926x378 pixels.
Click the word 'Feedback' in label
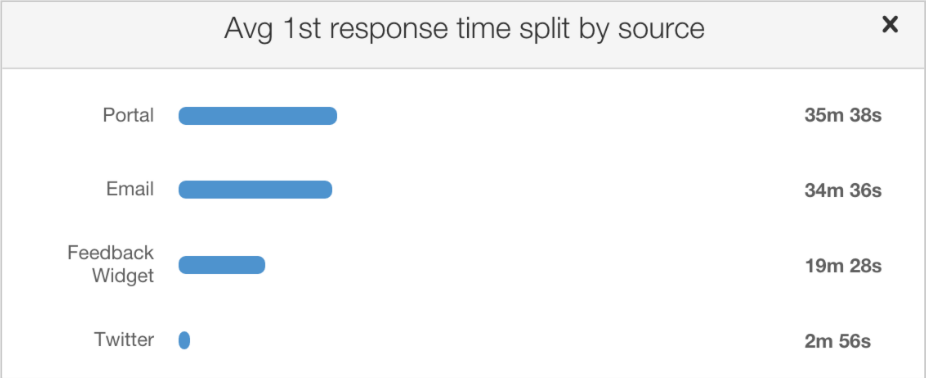click(x=110, y=253)
